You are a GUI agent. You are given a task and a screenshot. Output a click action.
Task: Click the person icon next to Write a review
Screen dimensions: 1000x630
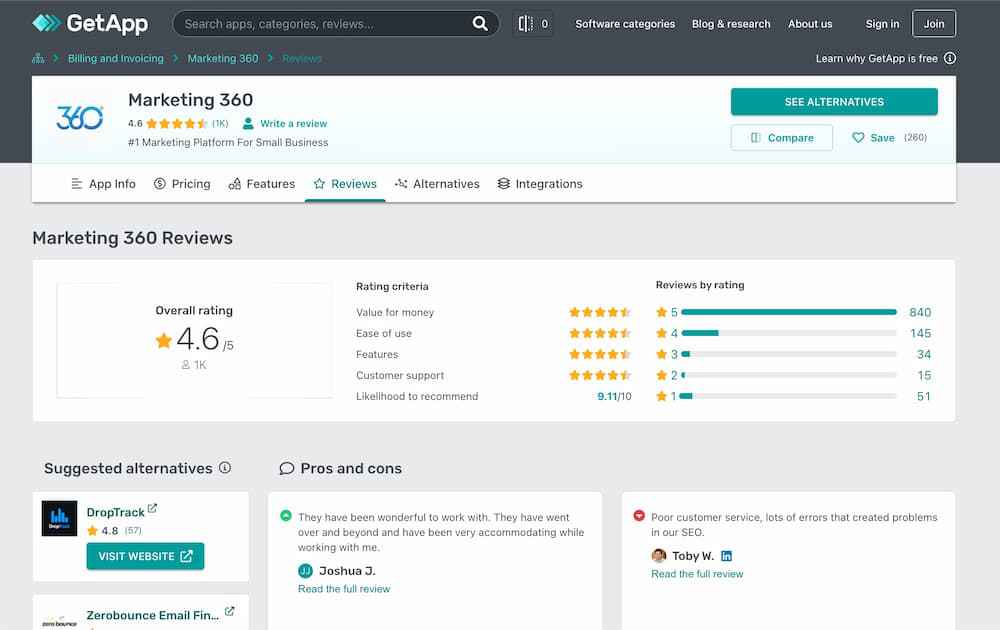[248, 124]
